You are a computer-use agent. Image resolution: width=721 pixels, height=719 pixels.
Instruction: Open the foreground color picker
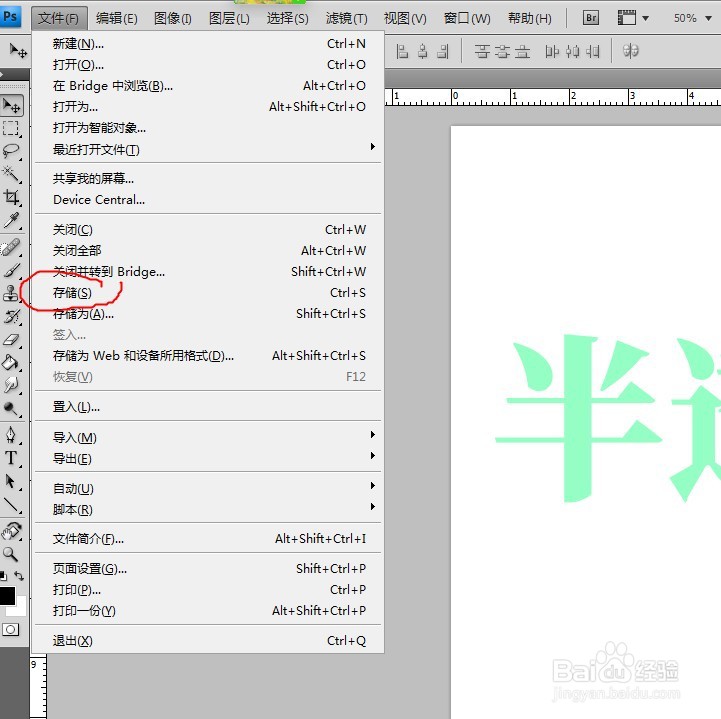(6, 596)
